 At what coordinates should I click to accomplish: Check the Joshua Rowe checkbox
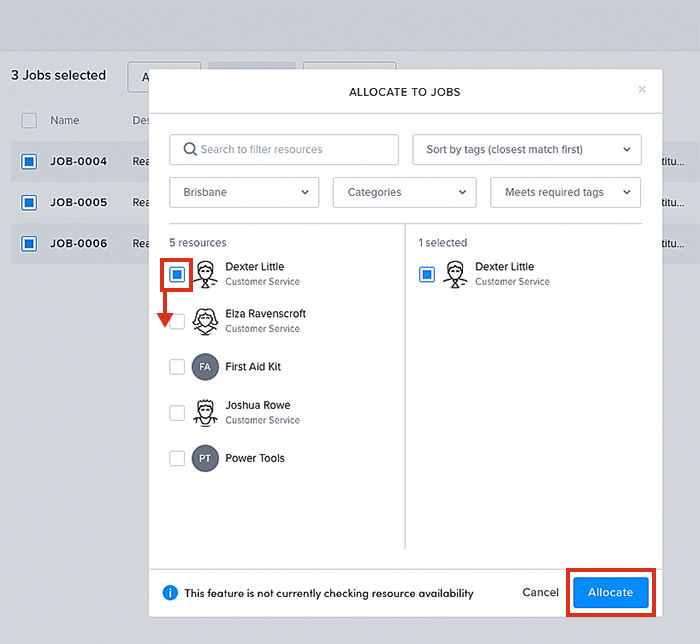coord(177,413)
